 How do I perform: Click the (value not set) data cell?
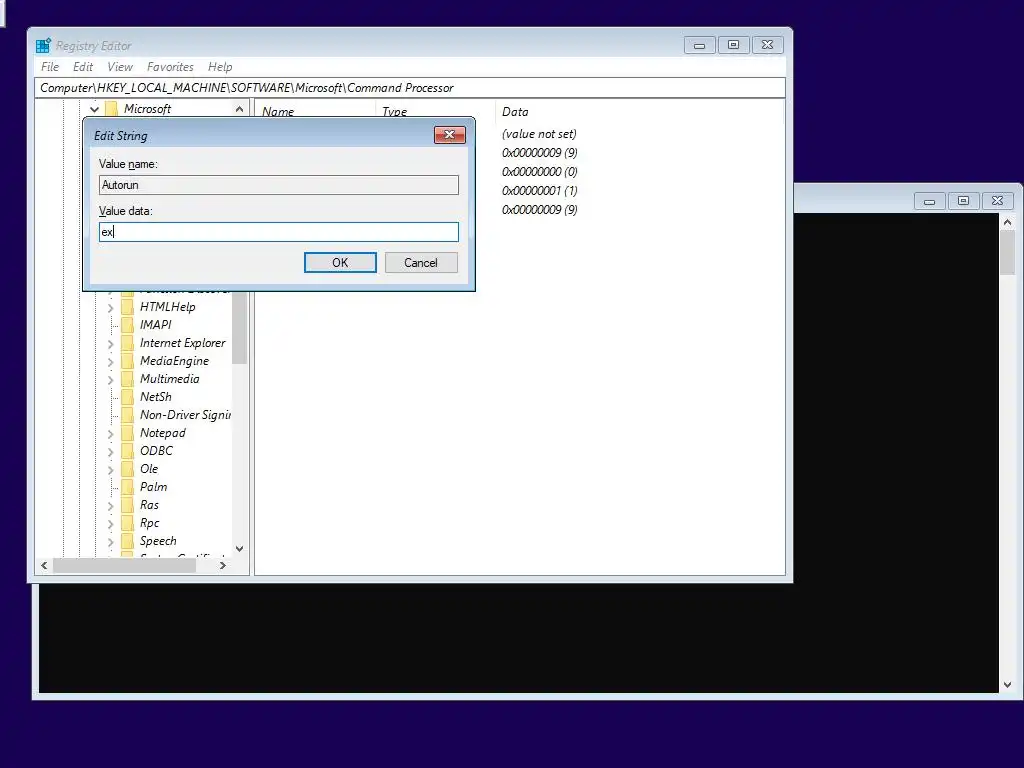point(539,134)
